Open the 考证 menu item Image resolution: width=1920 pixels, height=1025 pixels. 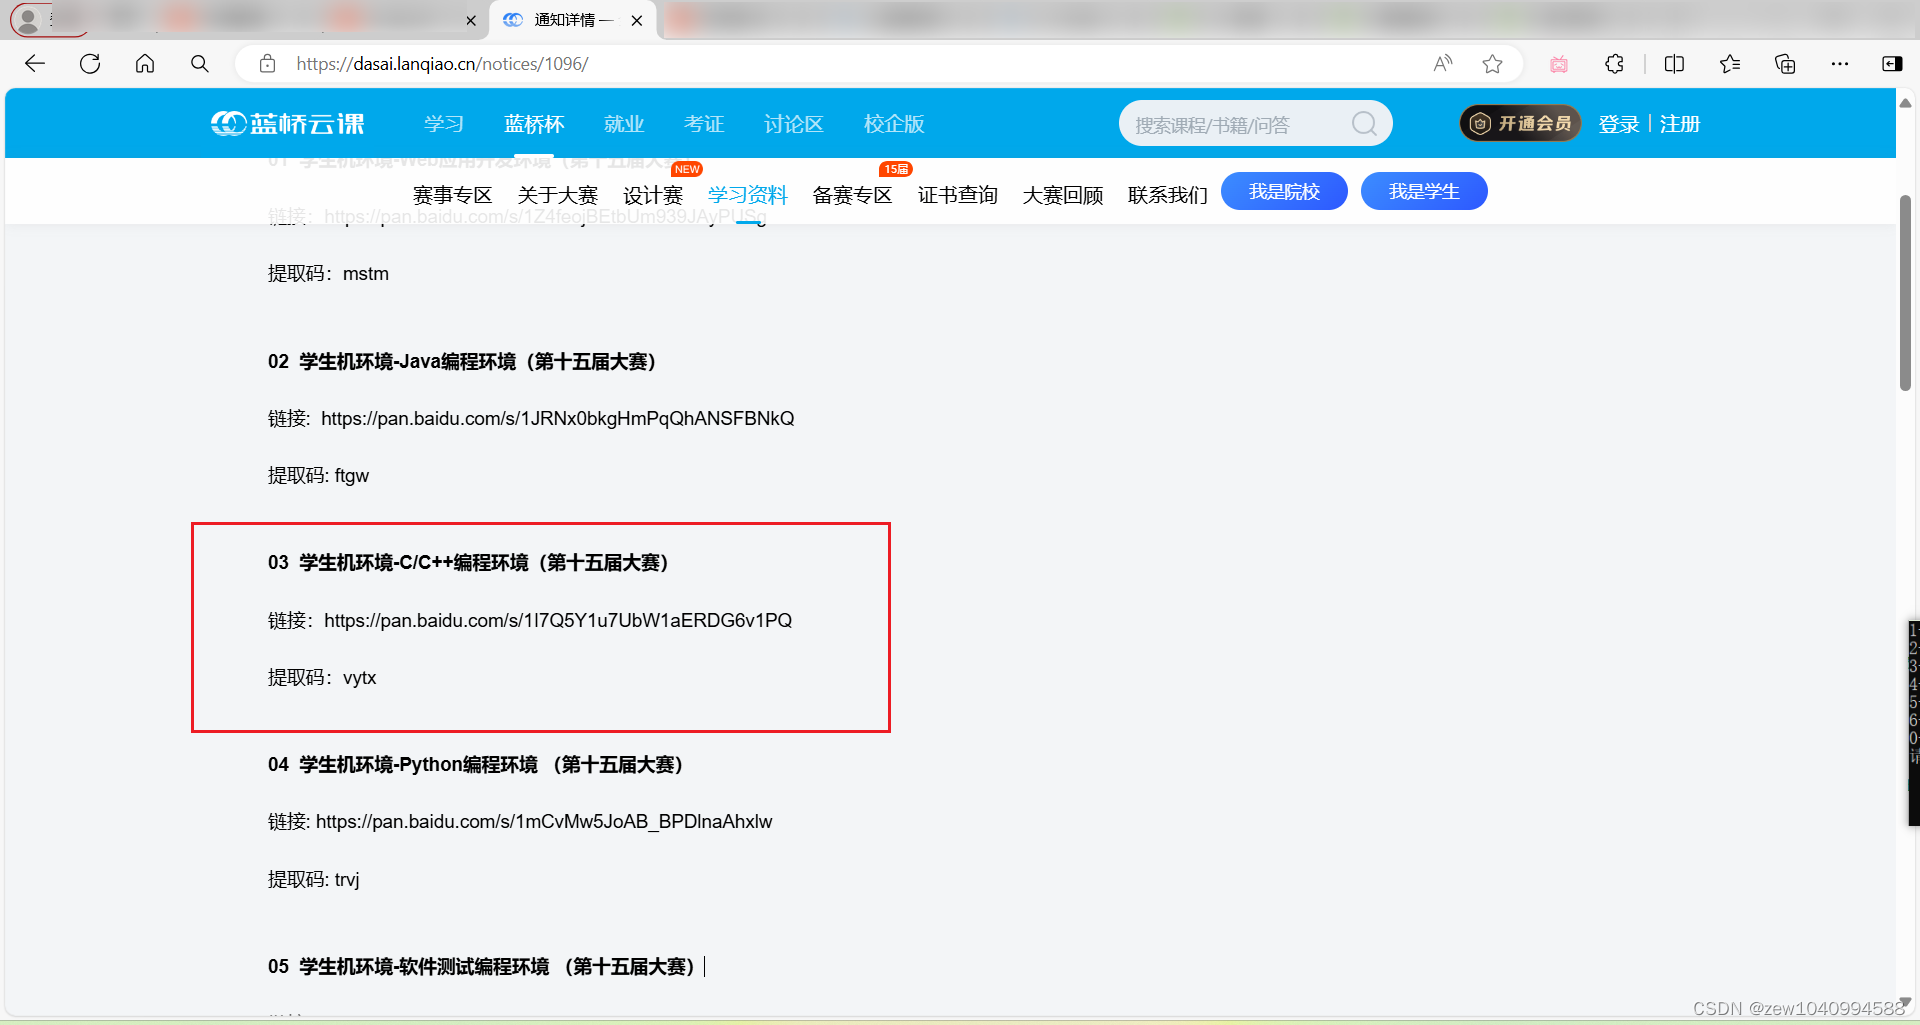[704, 124]
